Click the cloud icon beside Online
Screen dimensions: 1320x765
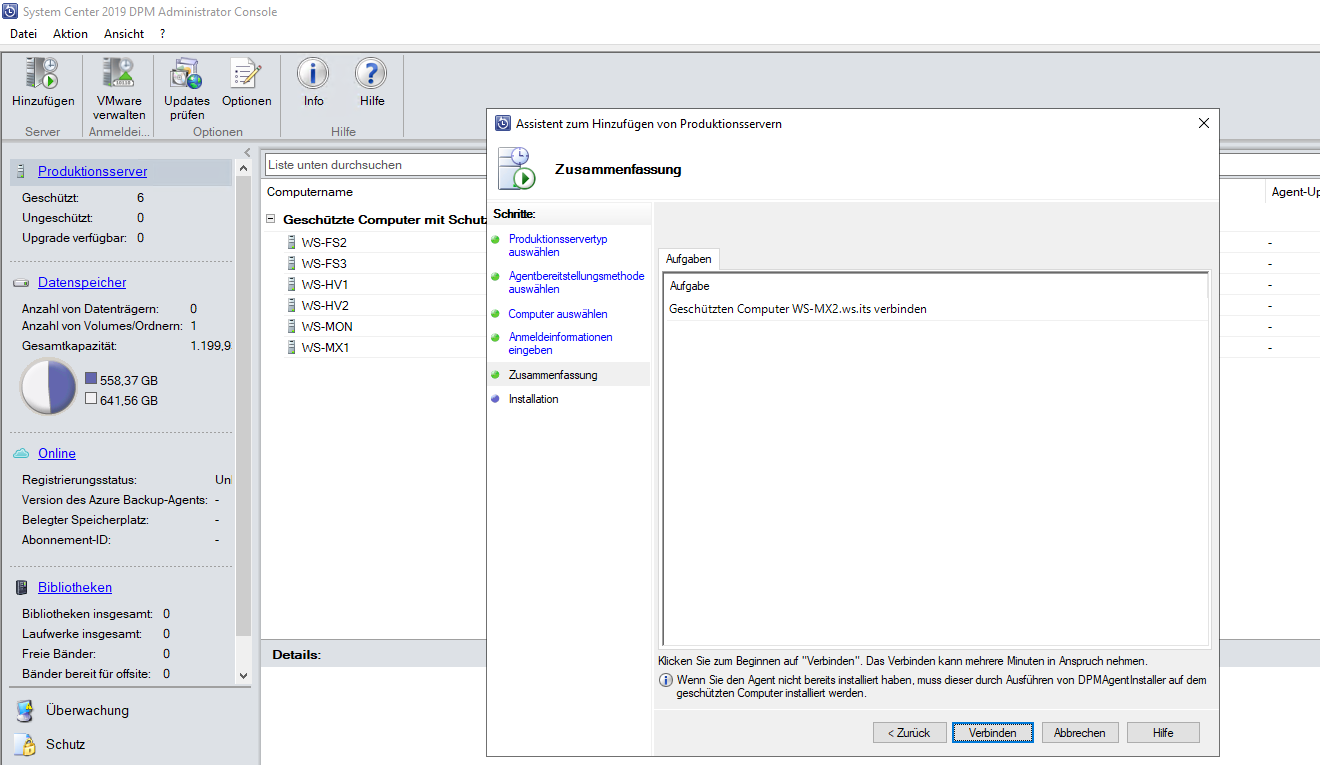click(x=21, y=454)
